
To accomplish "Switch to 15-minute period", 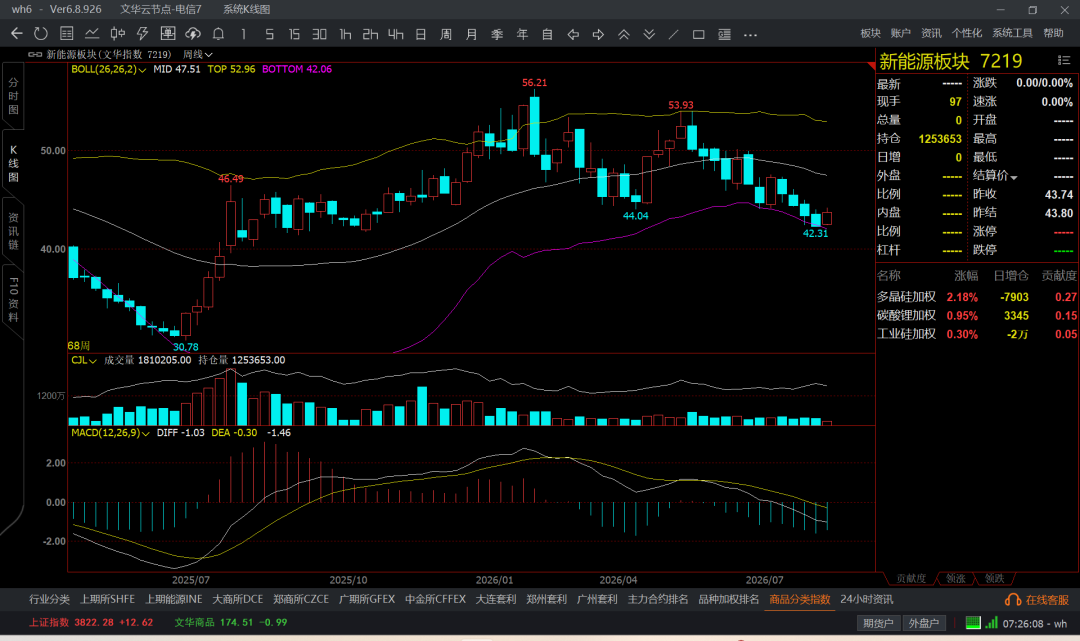I will [294, 34].
